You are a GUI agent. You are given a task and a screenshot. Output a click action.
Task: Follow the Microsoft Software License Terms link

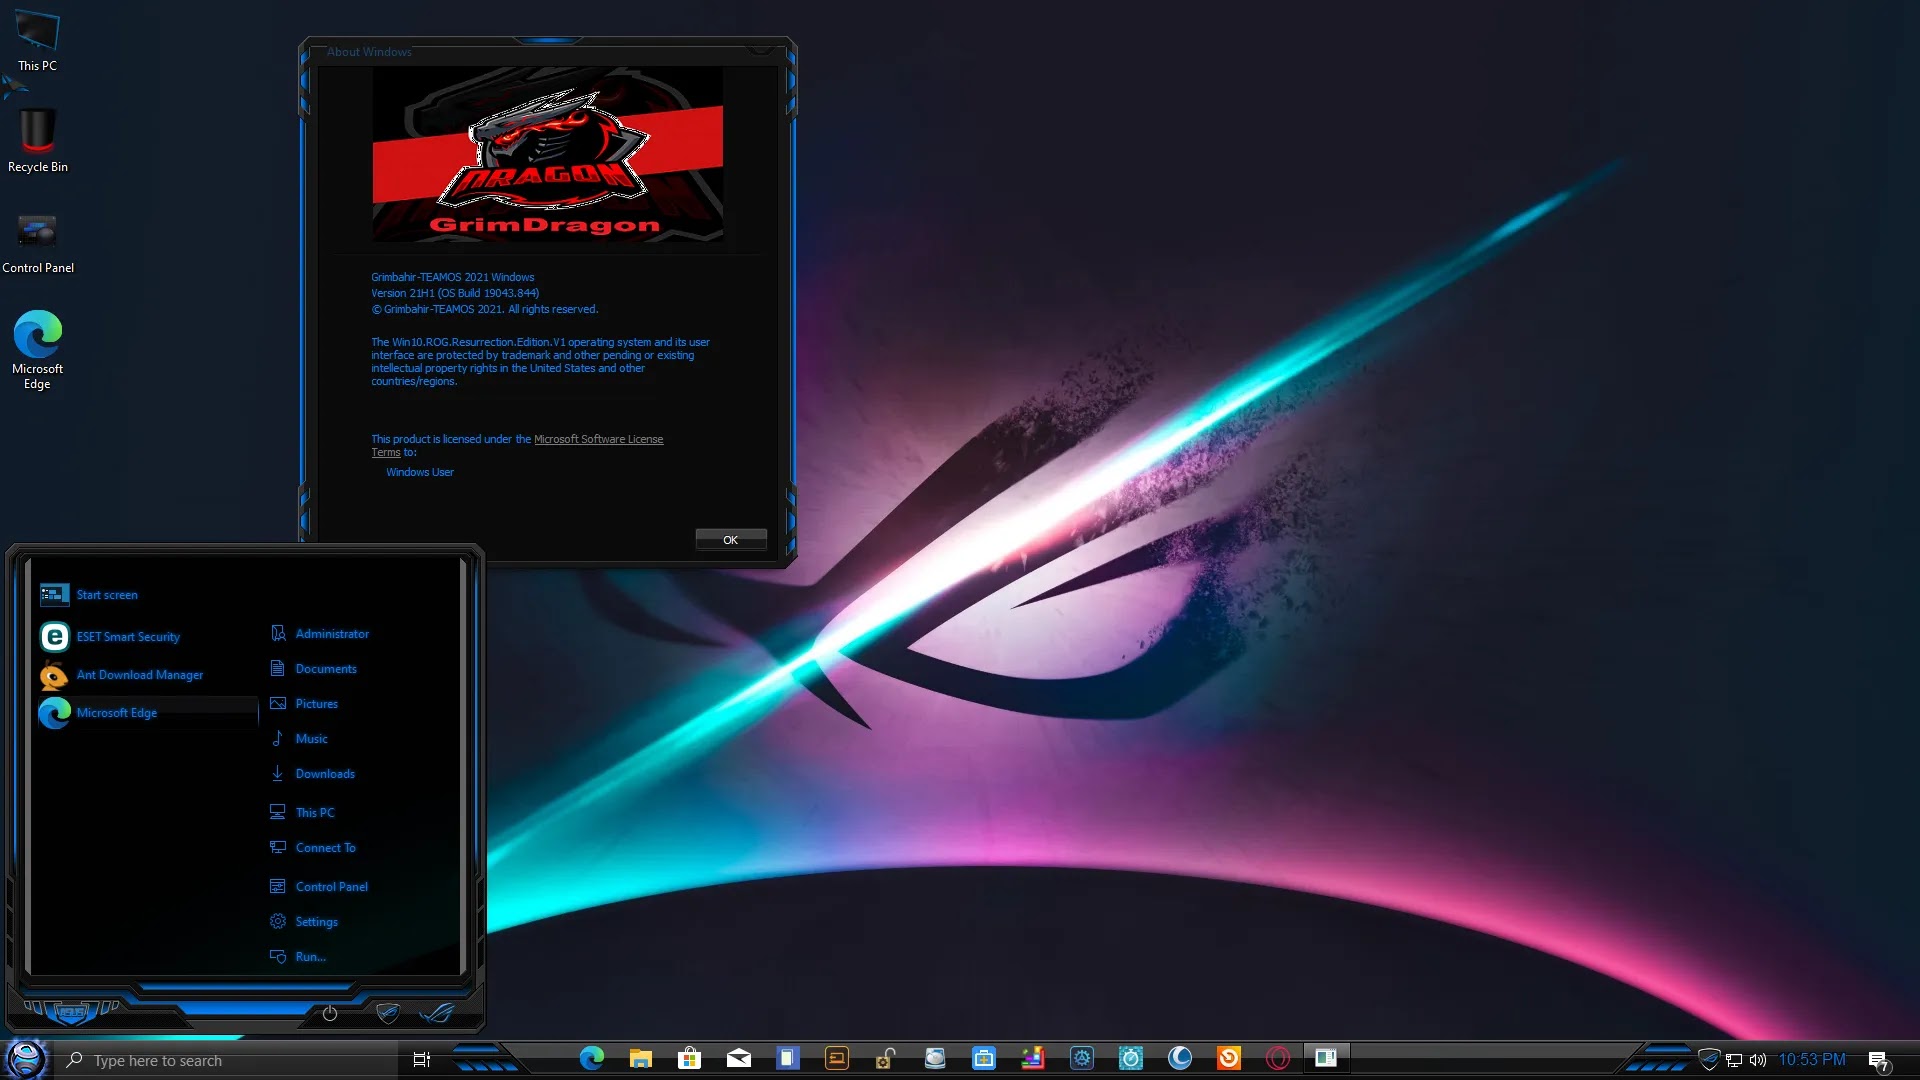(597, 439)
